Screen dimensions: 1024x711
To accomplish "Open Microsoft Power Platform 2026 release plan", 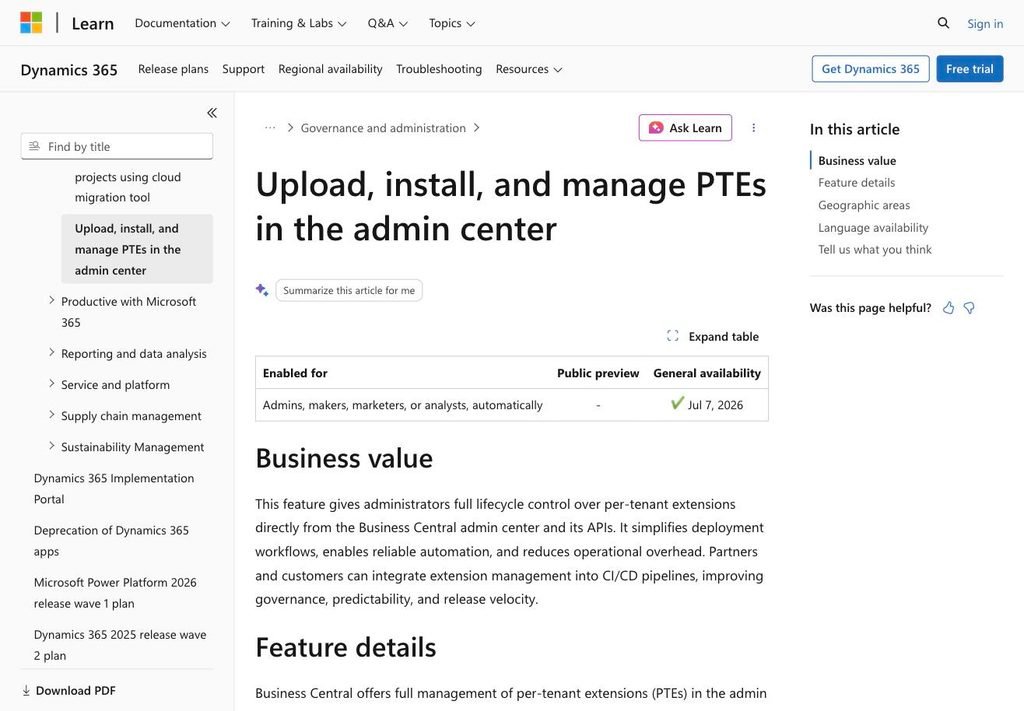I will pyautogui.click(x=115, y=593).
